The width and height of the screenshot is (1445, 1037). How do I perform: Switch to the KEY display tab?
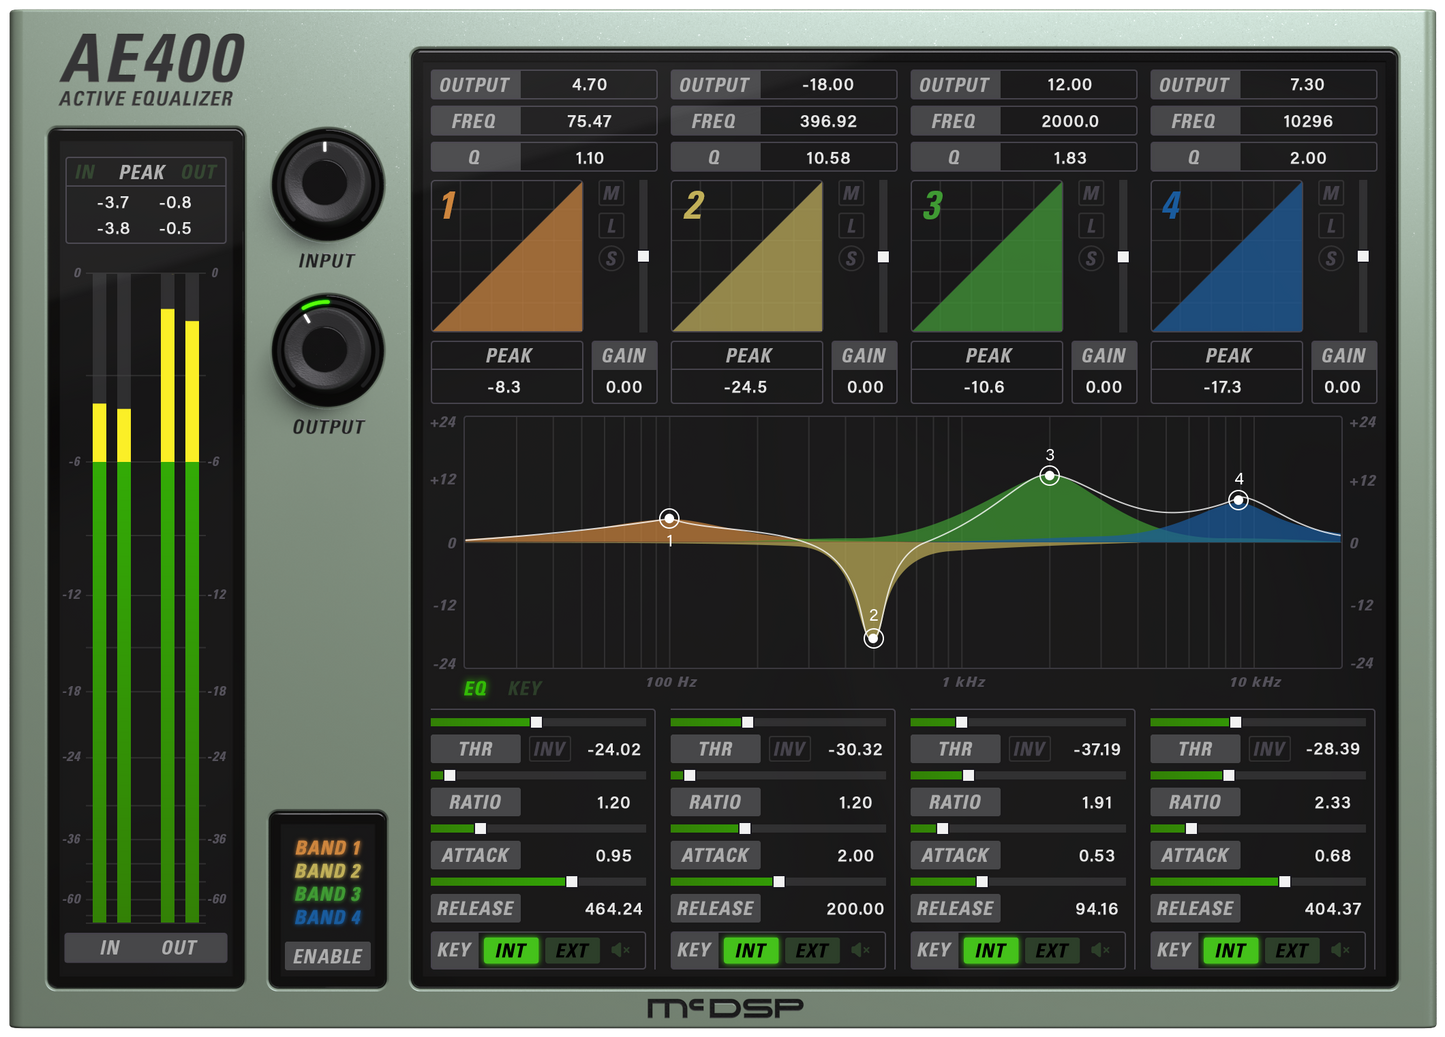[x=524, y=688]
